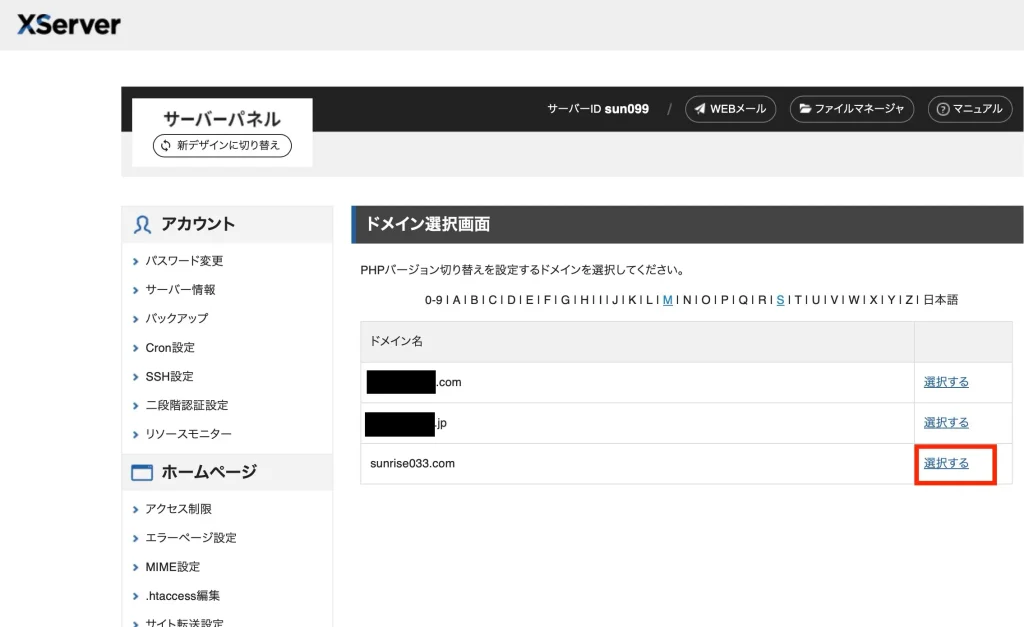Click the アカウント section heading
Image resolution: width=1024 pixels, height=627 pixels.
coord(198,224)
